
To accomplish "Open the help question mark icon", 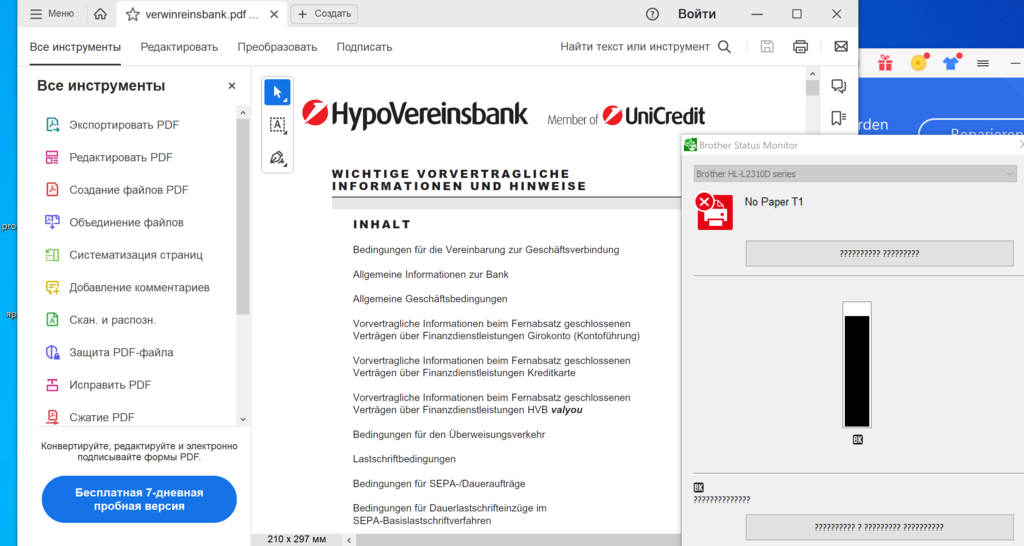I will 652,14.
